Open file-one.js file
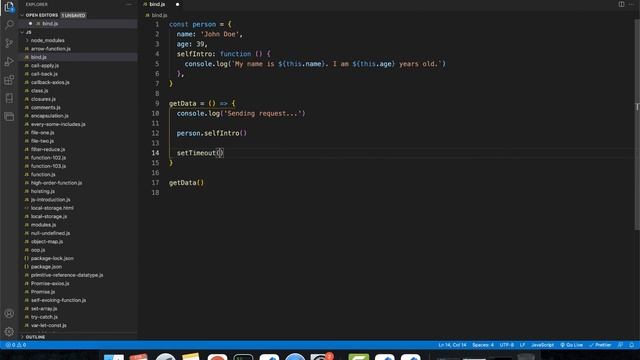640x360 pixels. pos(42,132)
